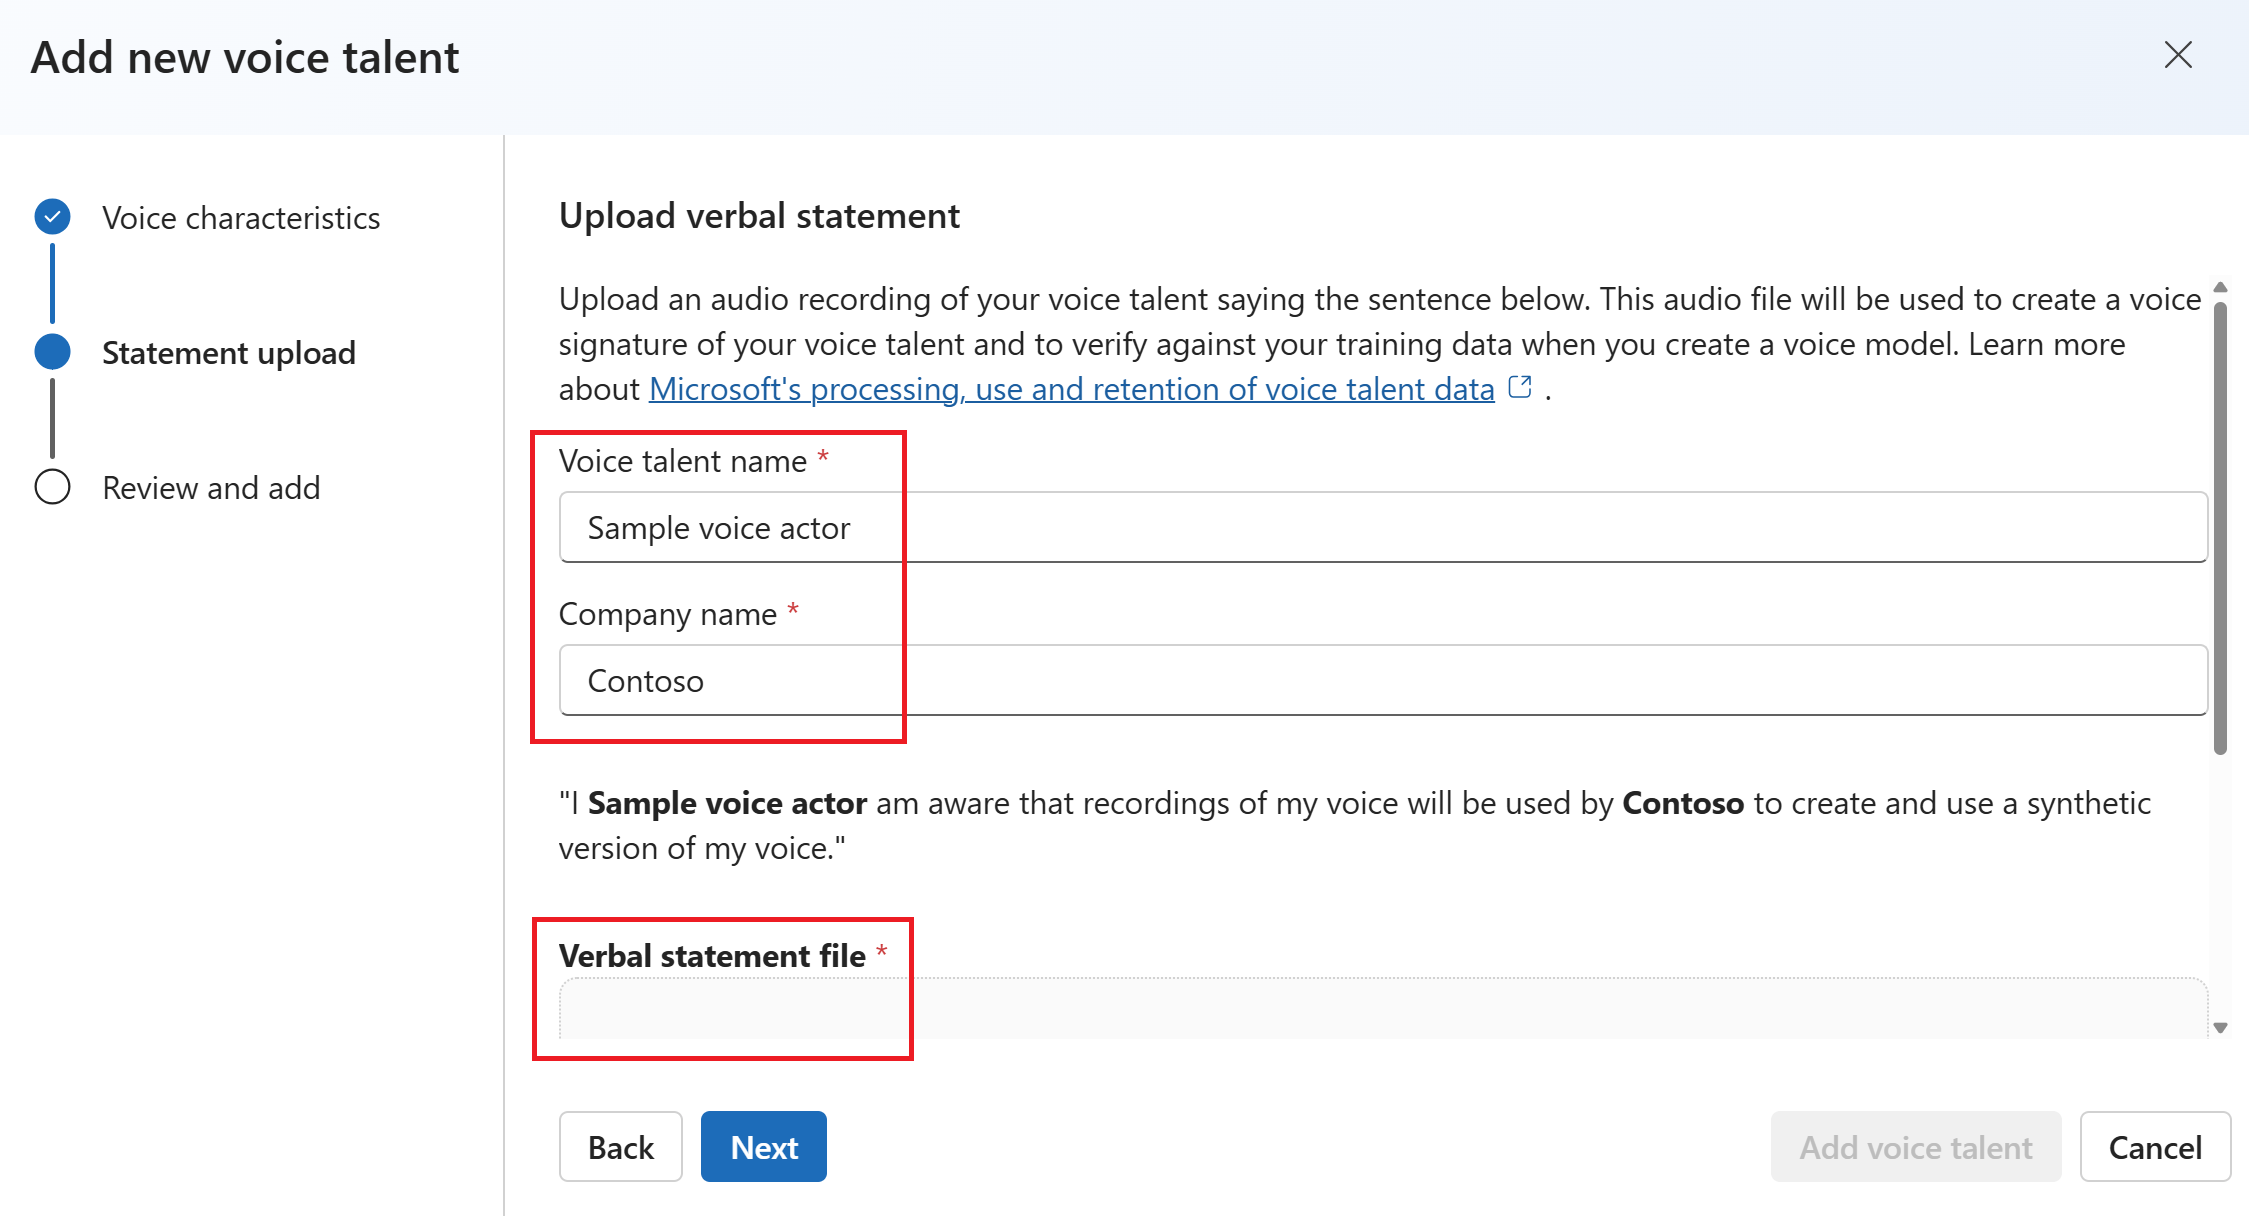The height and width of the screenshot is (1216, 2249).
Task: Click the Statement upload step circle icon
Action: coord(52,352)
